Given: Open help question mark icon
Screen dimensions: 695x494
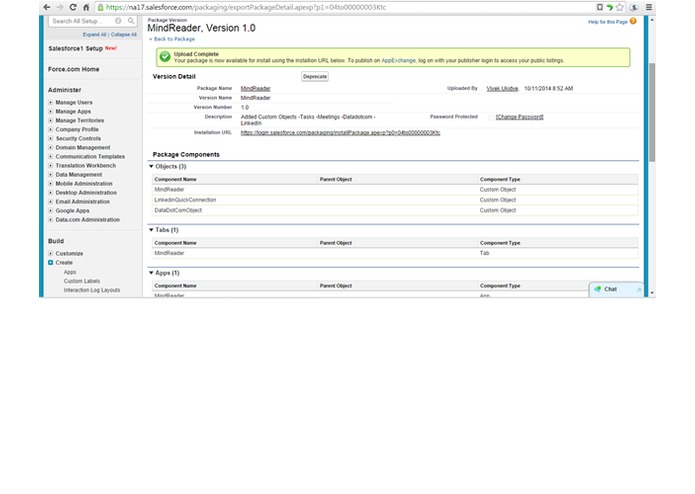Looking at the screenshot, I should coord(633,21).
